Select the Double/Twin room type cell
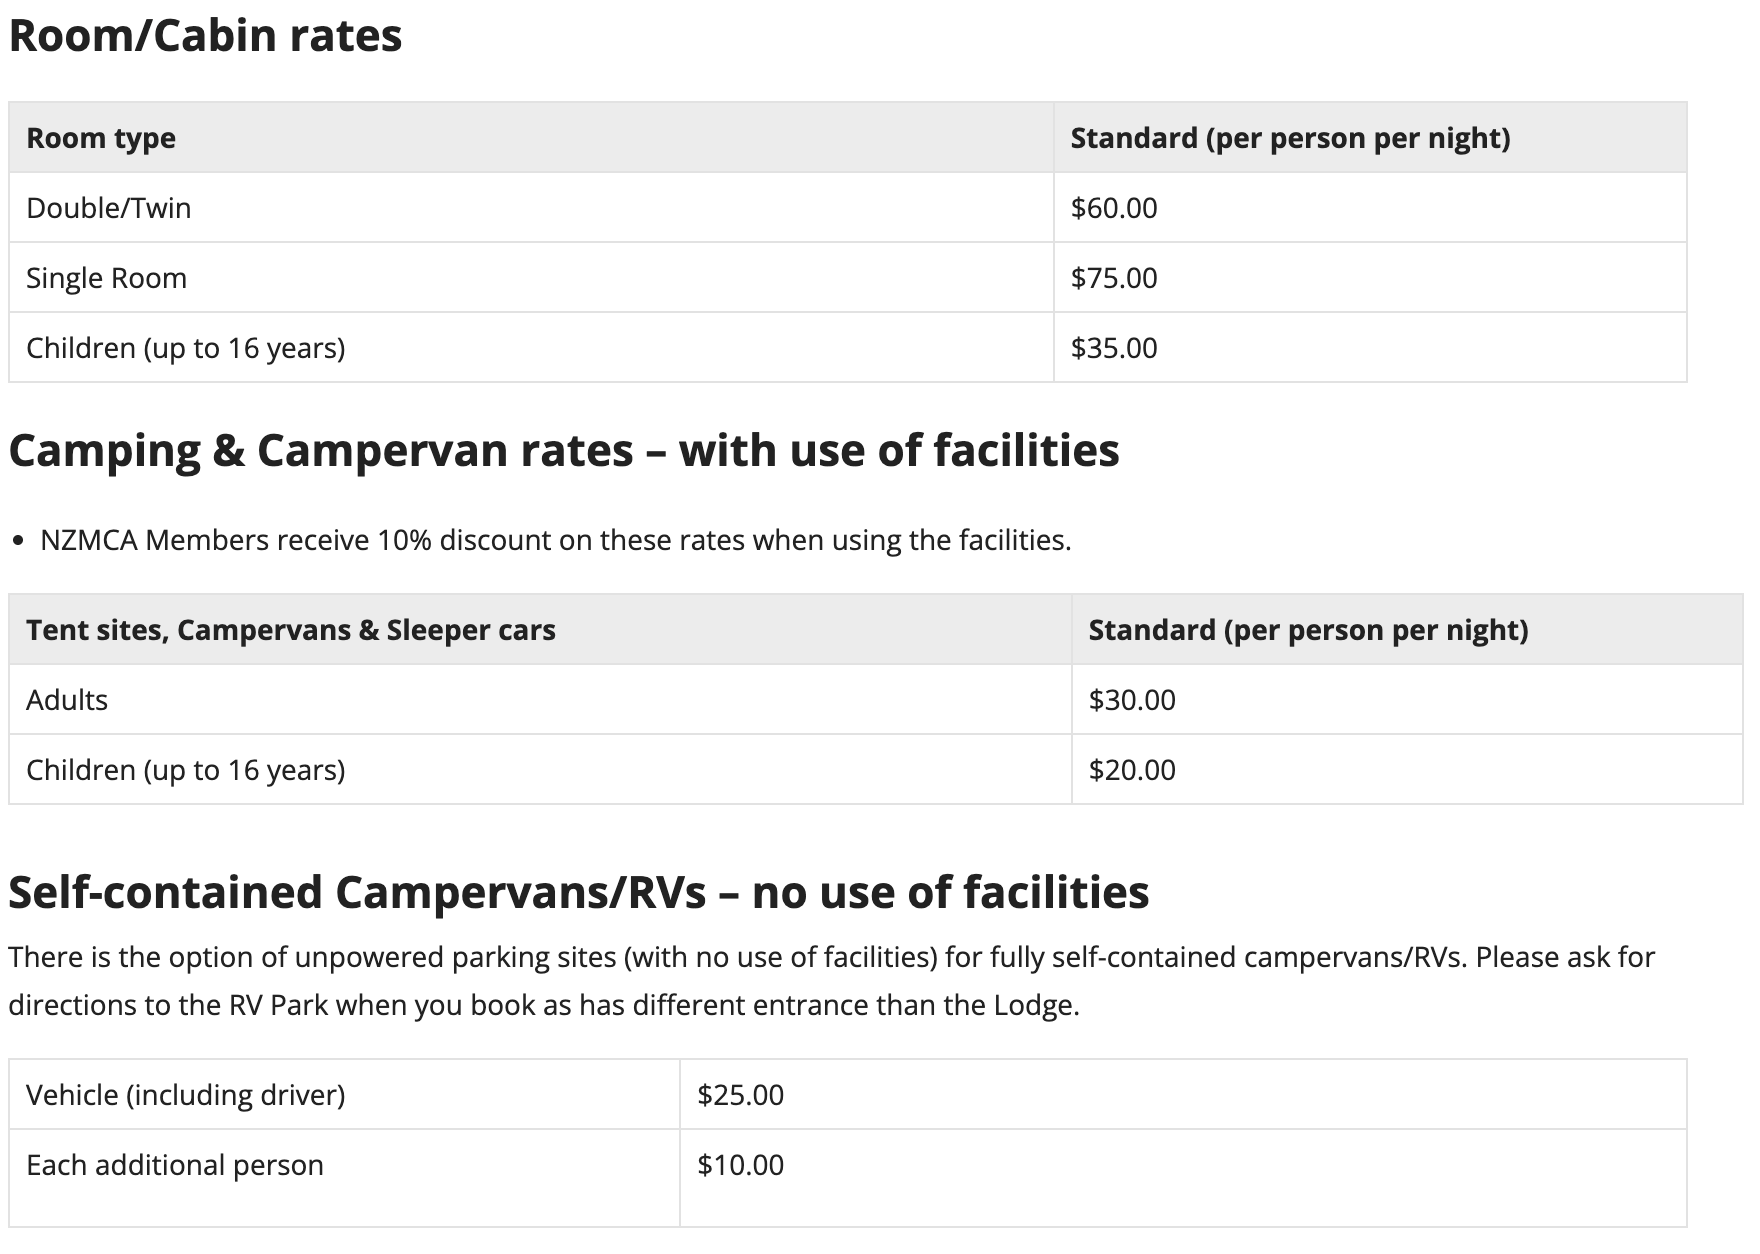This screenshot has width=1760, height=1254. pos(109,208)
